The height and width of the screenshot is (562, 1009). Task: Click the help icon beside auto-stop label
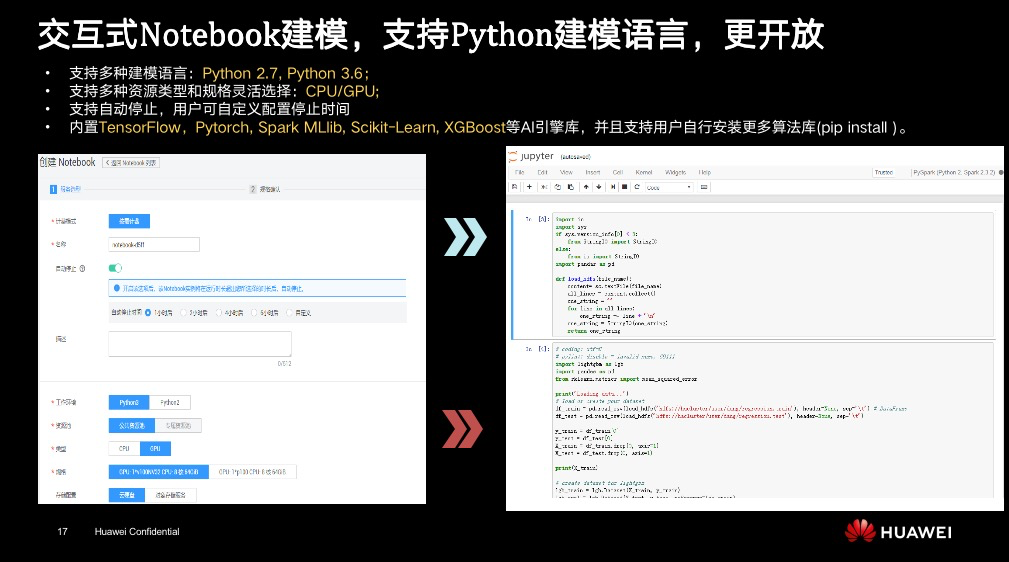(82, 268)
